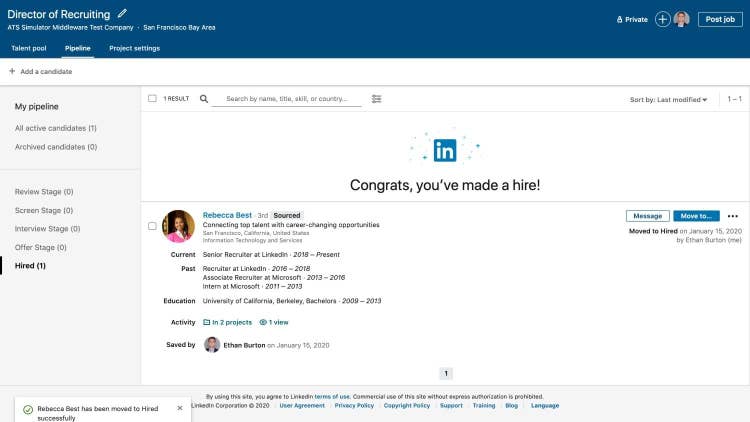750x422 pixels.
Task: Switch to the Talent pool tab
Action: click(x=29, y=48)
